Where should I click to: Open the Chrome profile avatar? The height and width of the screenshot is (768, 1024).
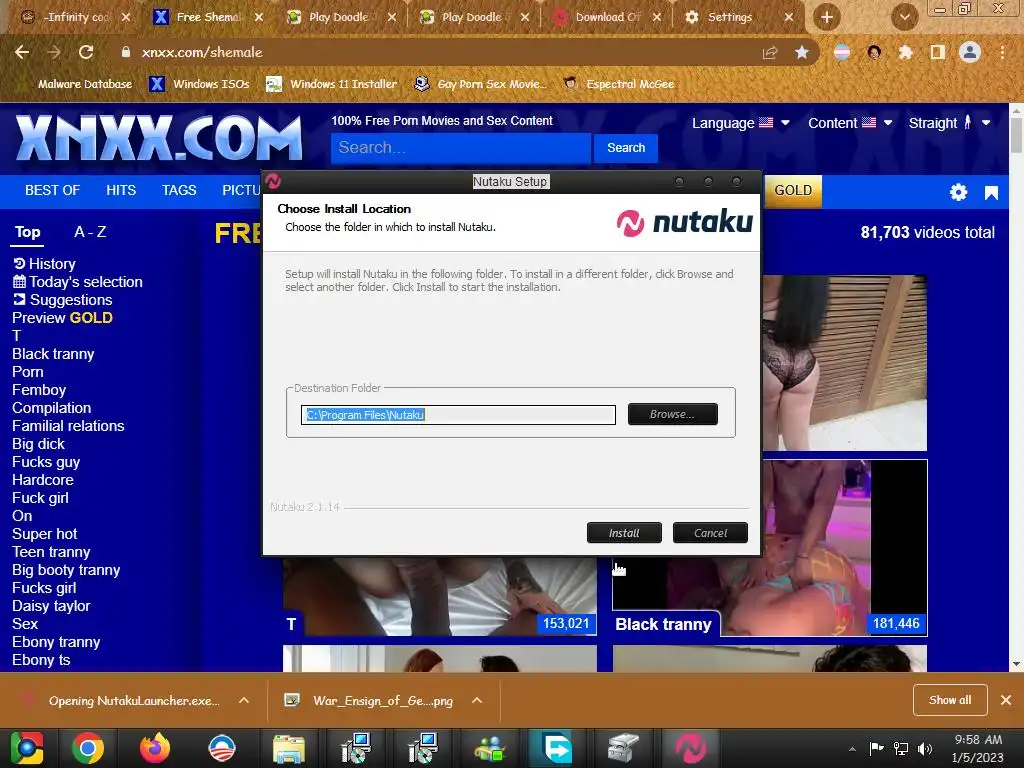(970, 52)
